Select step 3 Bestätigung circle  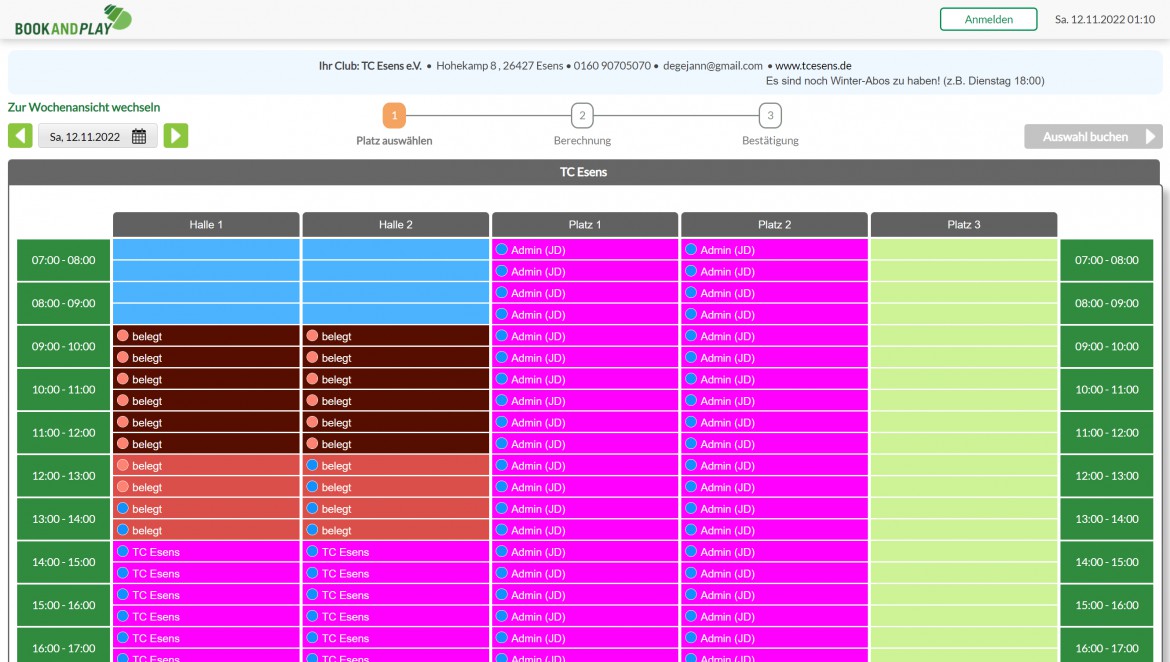click(770, 116)
